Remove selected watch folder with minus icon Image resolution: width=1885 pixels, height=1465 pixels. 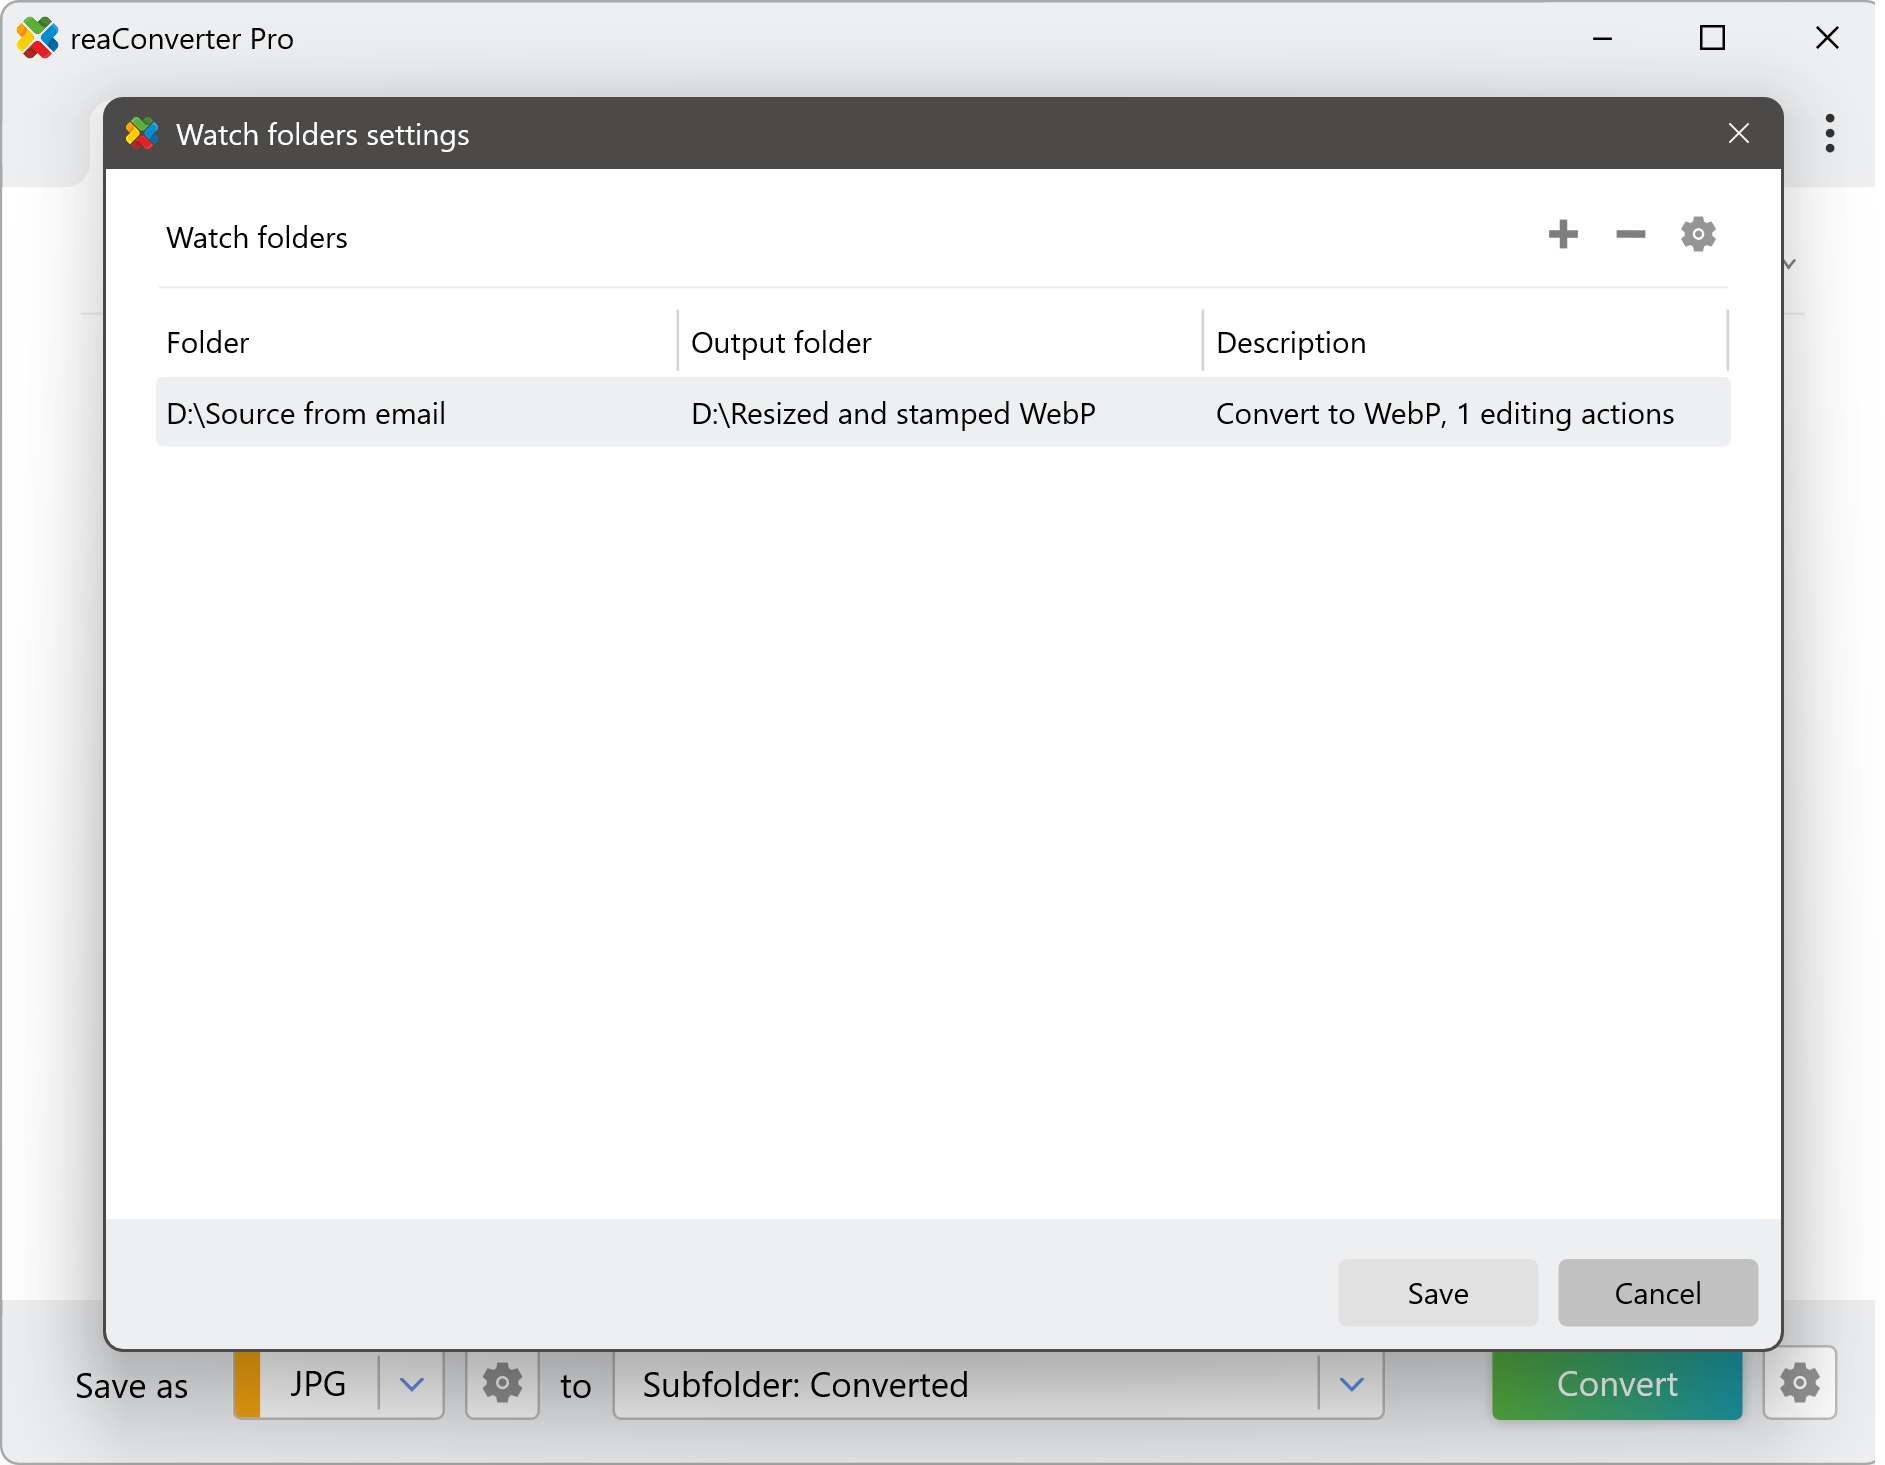1630,235
